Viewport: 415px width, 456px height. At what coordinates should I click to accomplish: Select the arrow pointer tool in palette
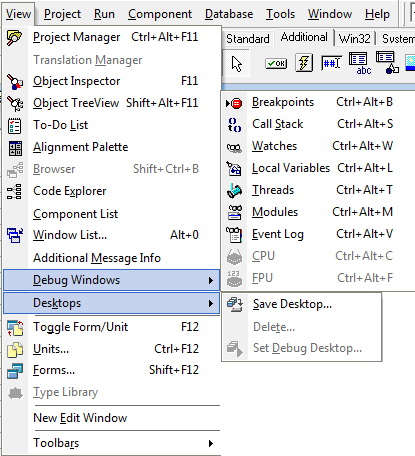click(236, 63)
